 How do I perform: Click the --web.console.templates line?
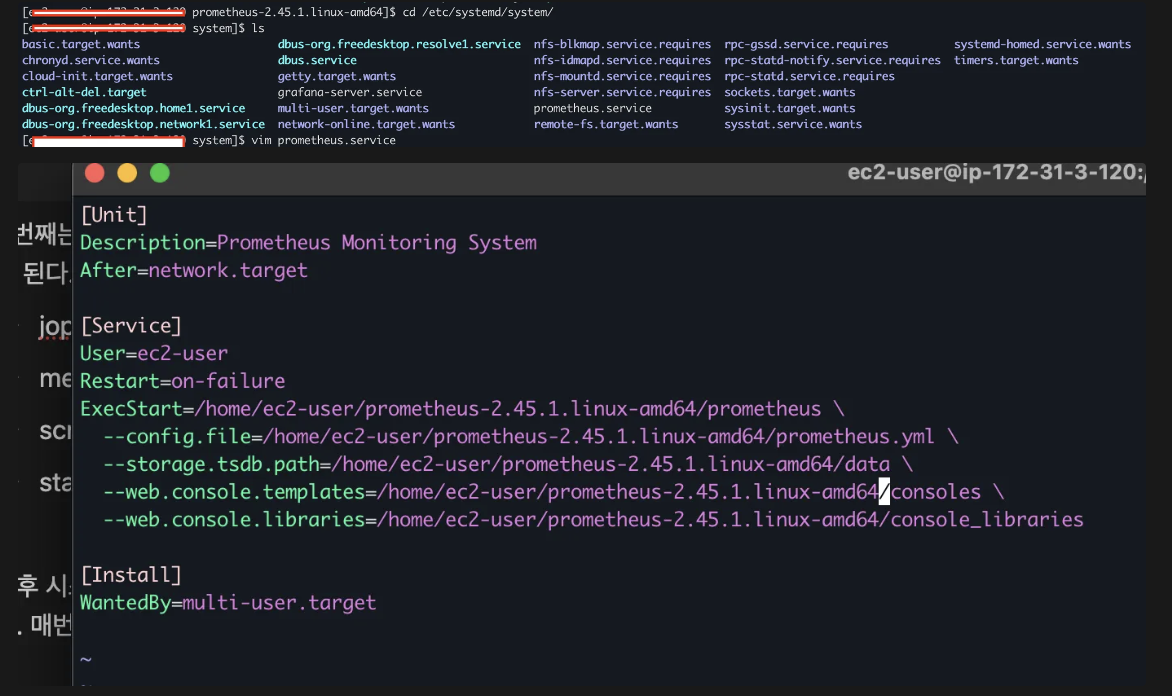point(554,492)
